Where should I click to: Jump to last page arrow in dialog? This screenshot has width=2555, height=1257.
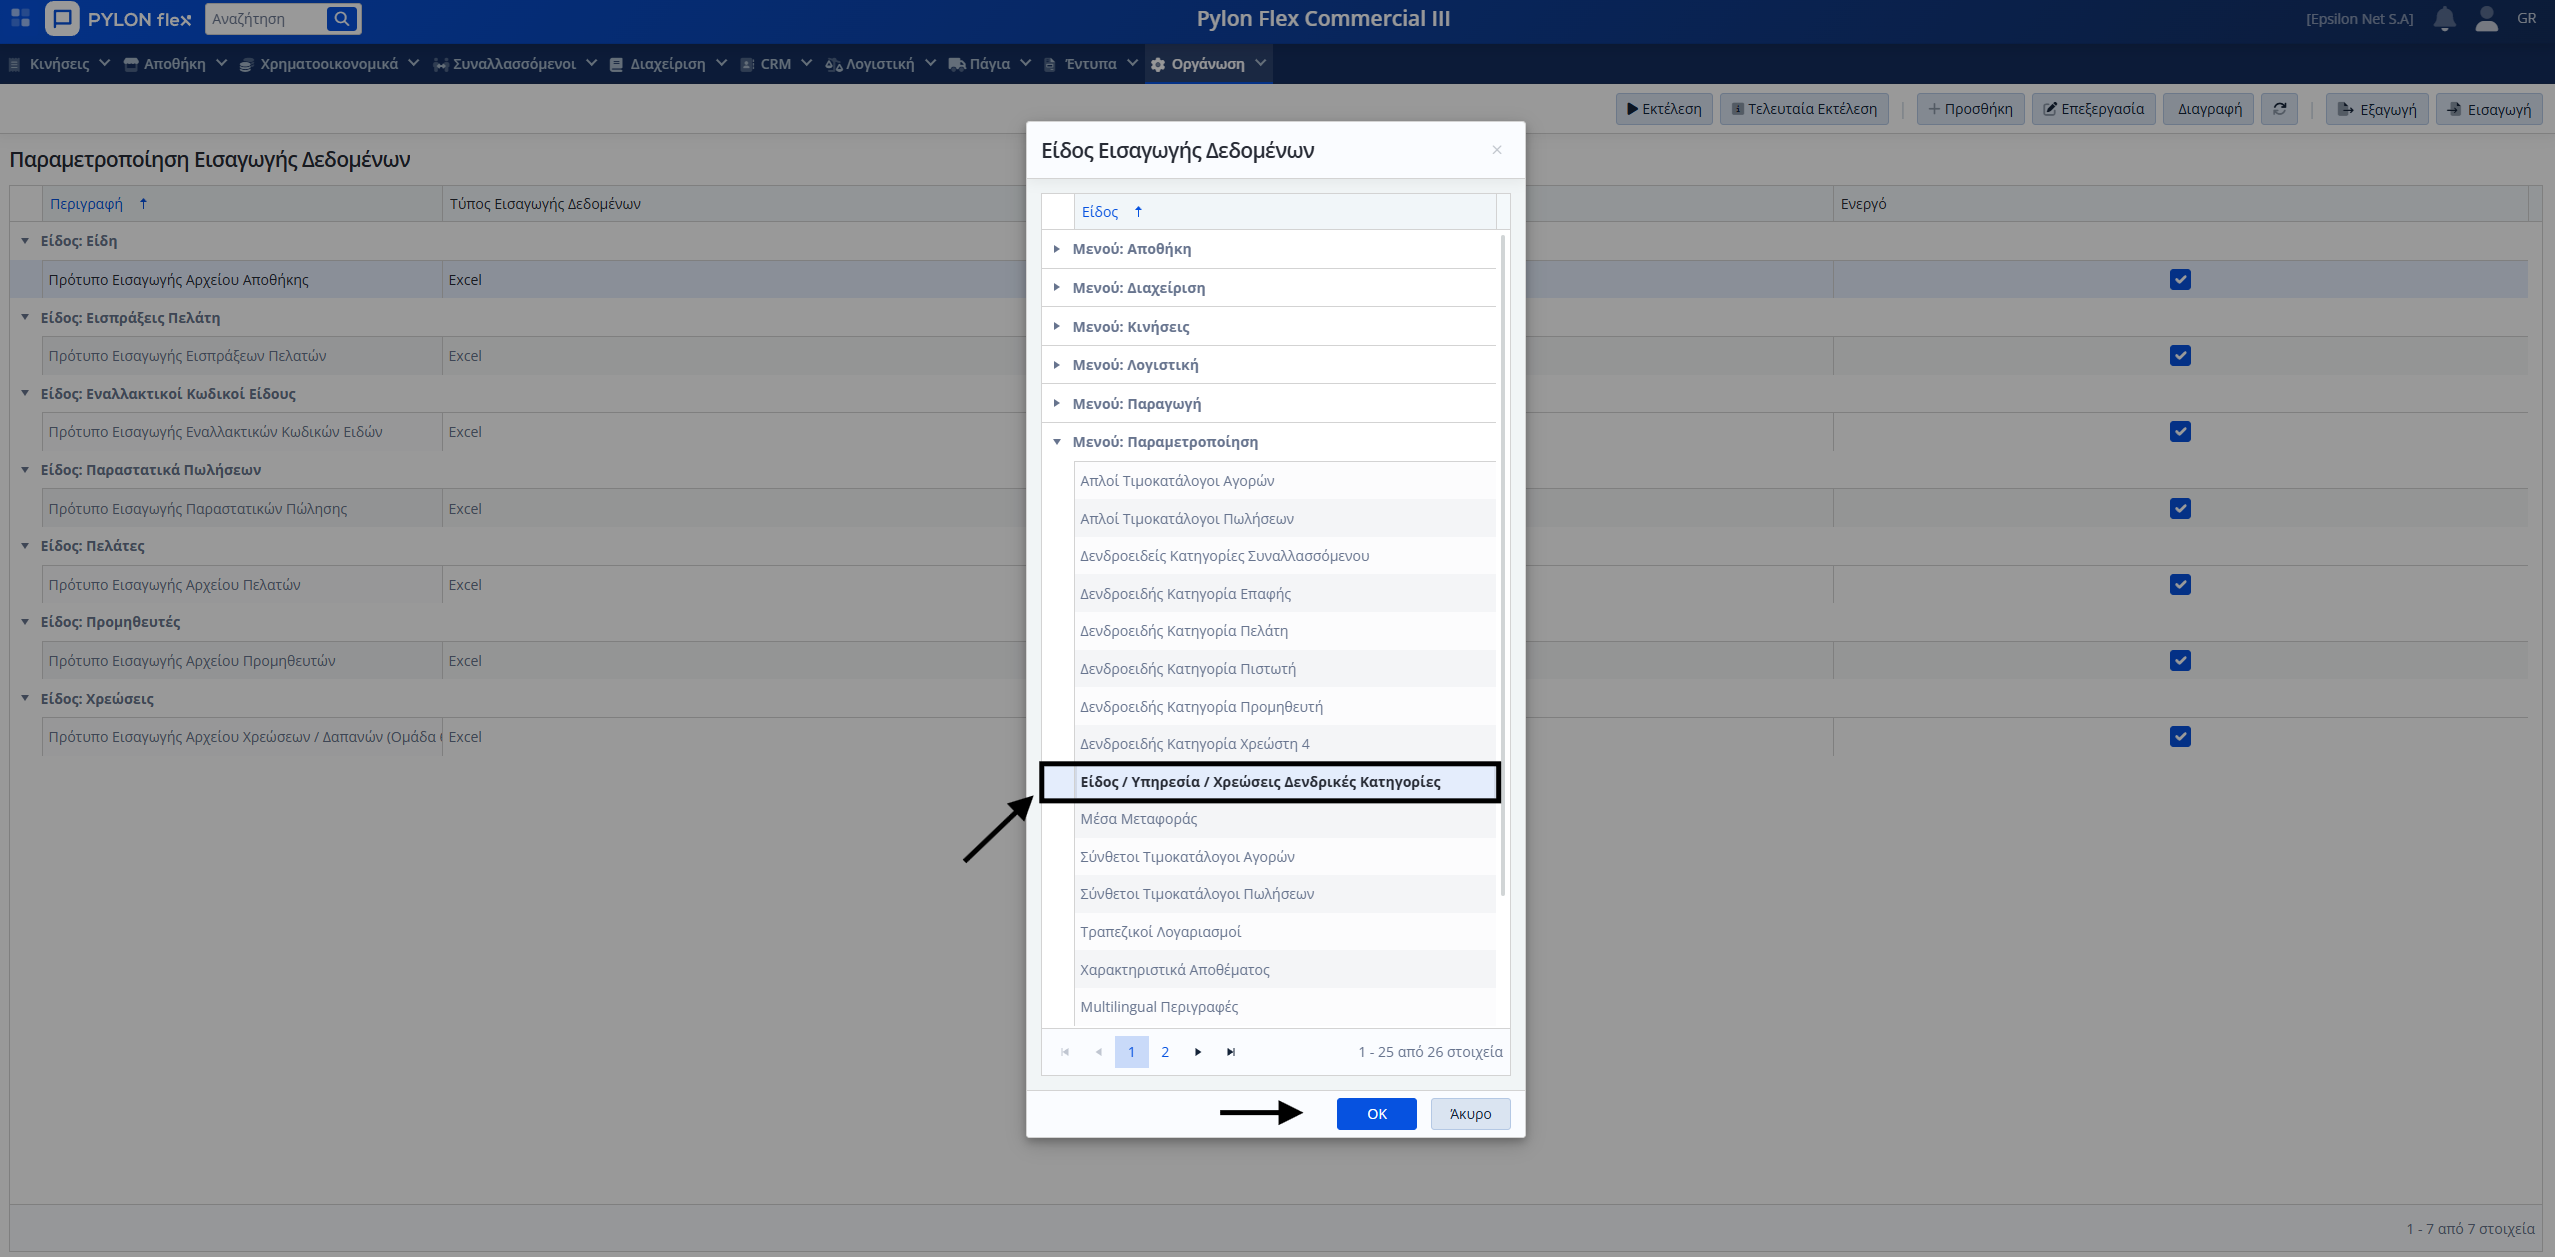tap(1231, 1052)
